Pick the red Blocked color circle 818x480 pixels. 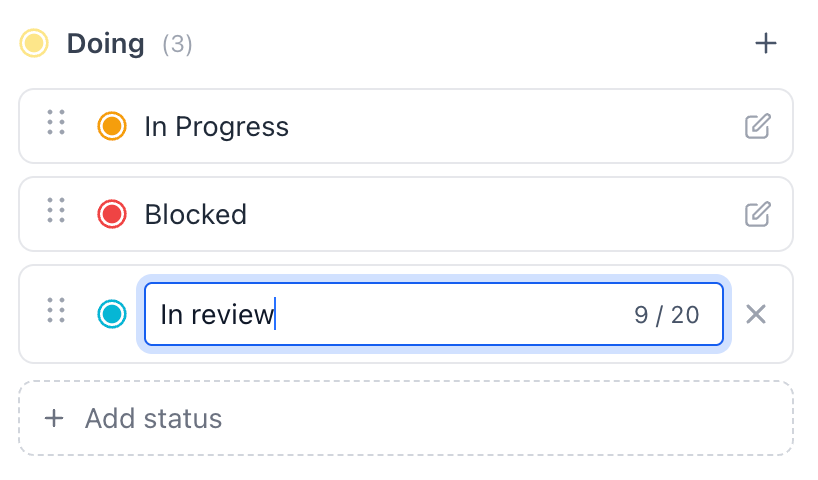[x=112, y=214]
